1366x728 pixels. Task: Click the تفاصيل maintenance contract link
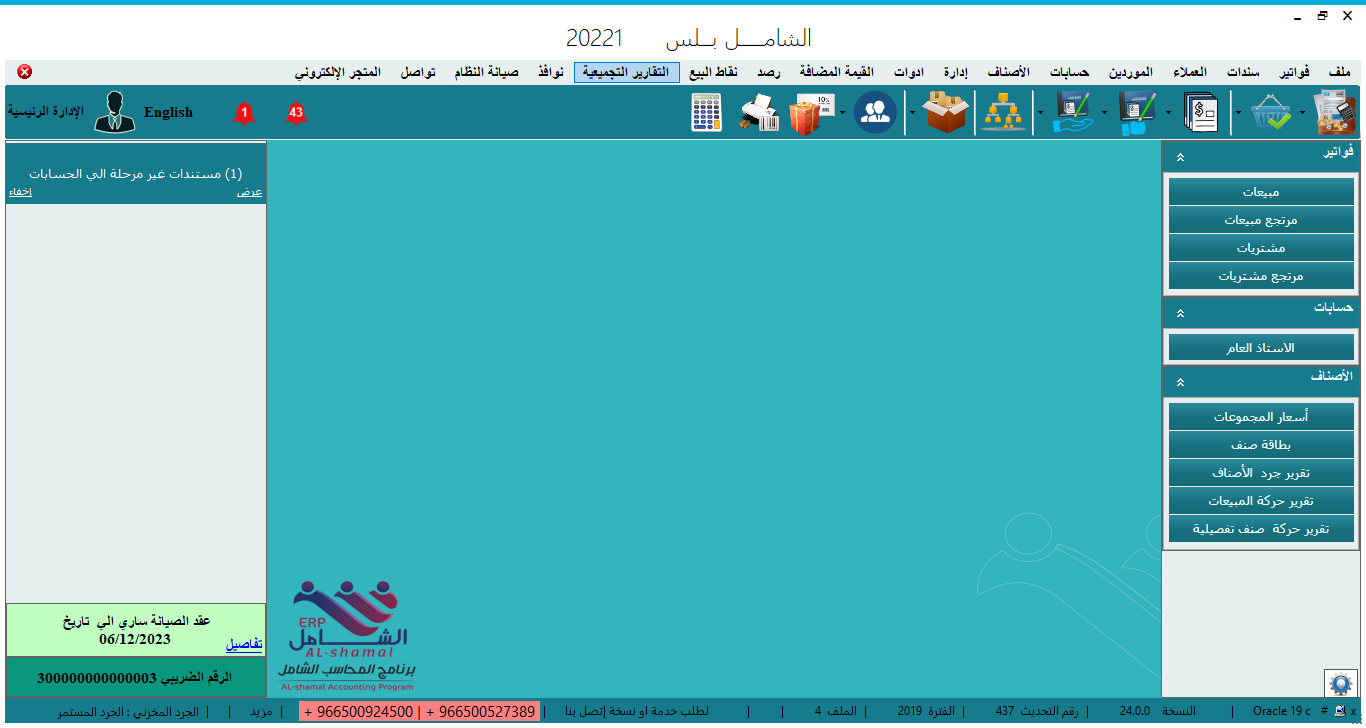244,644
